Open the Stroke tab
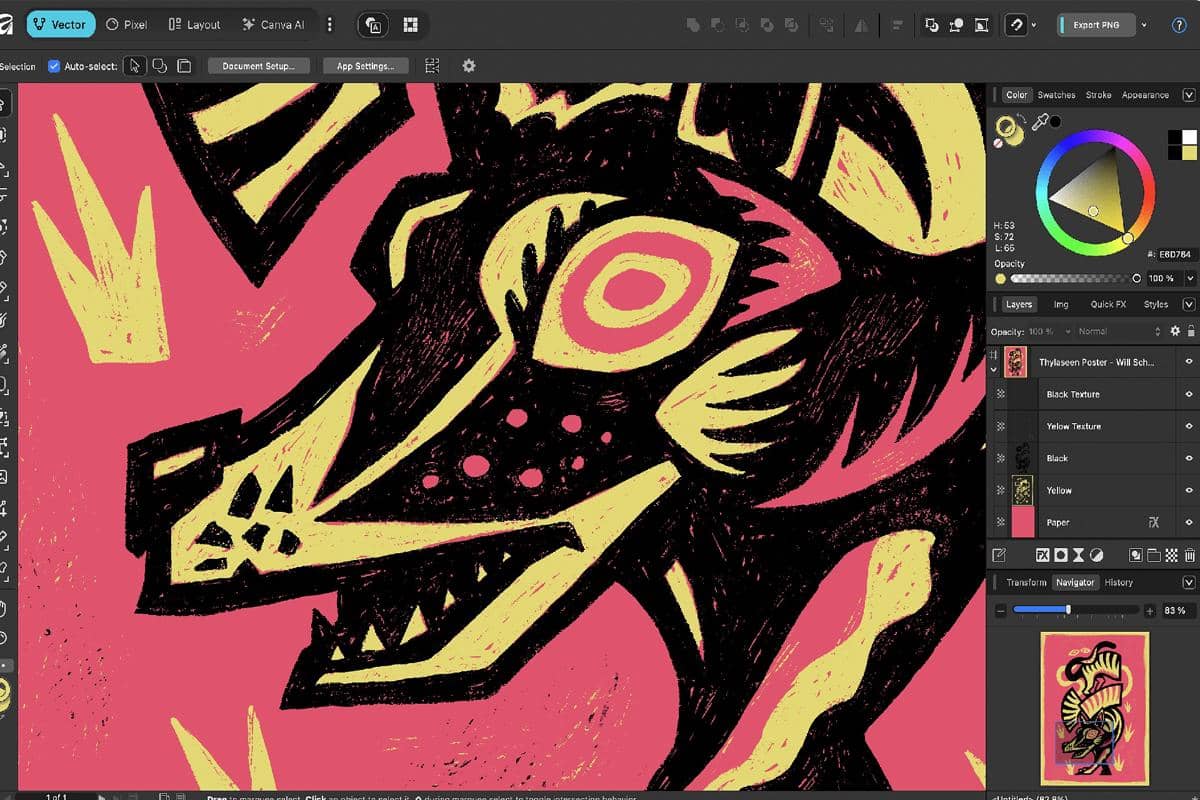Image resolution: width=1200 pixels, height=800 pixels. [1098, 95]
